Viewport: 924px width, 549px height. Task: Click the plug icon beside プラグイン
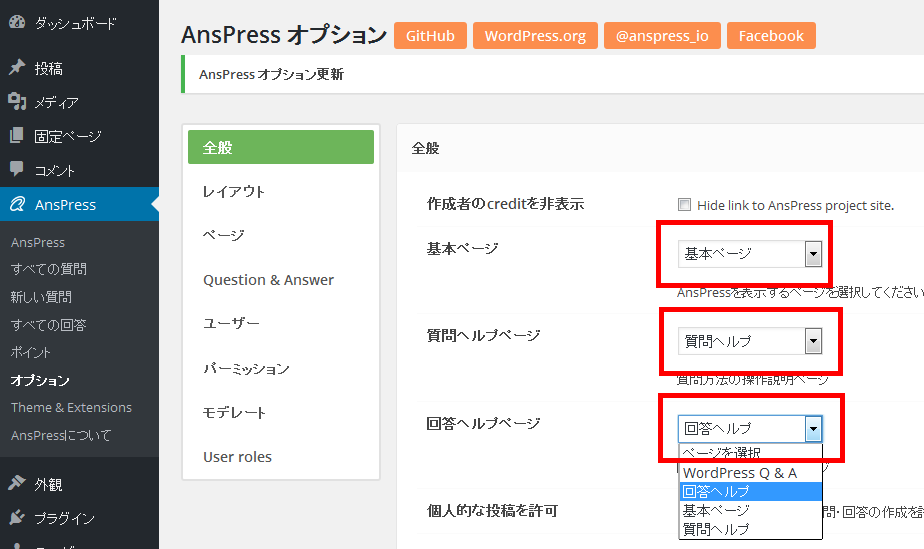point(17,517)
